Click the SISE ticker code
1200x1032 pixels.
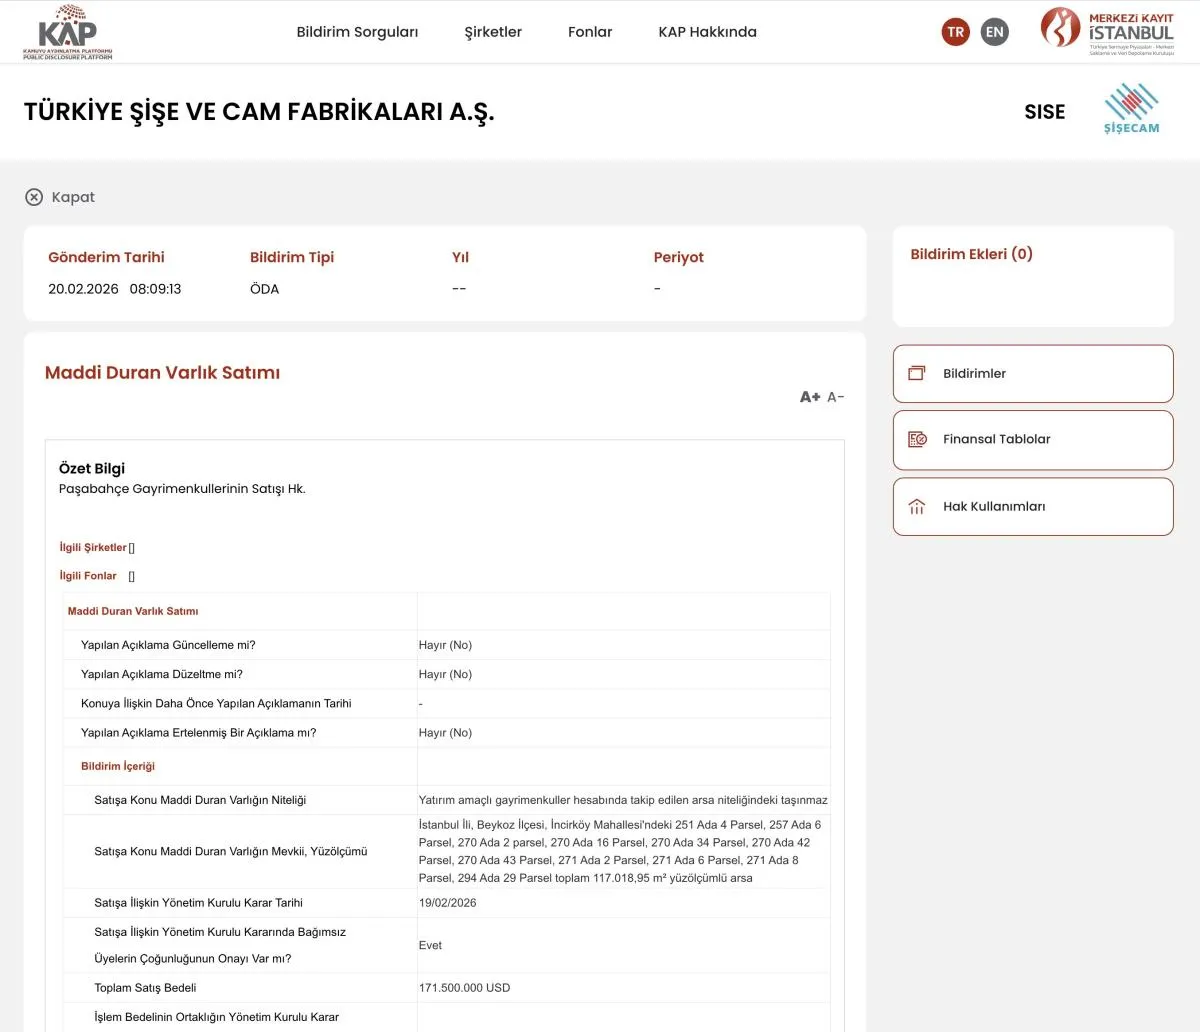tap(1044, 112)
